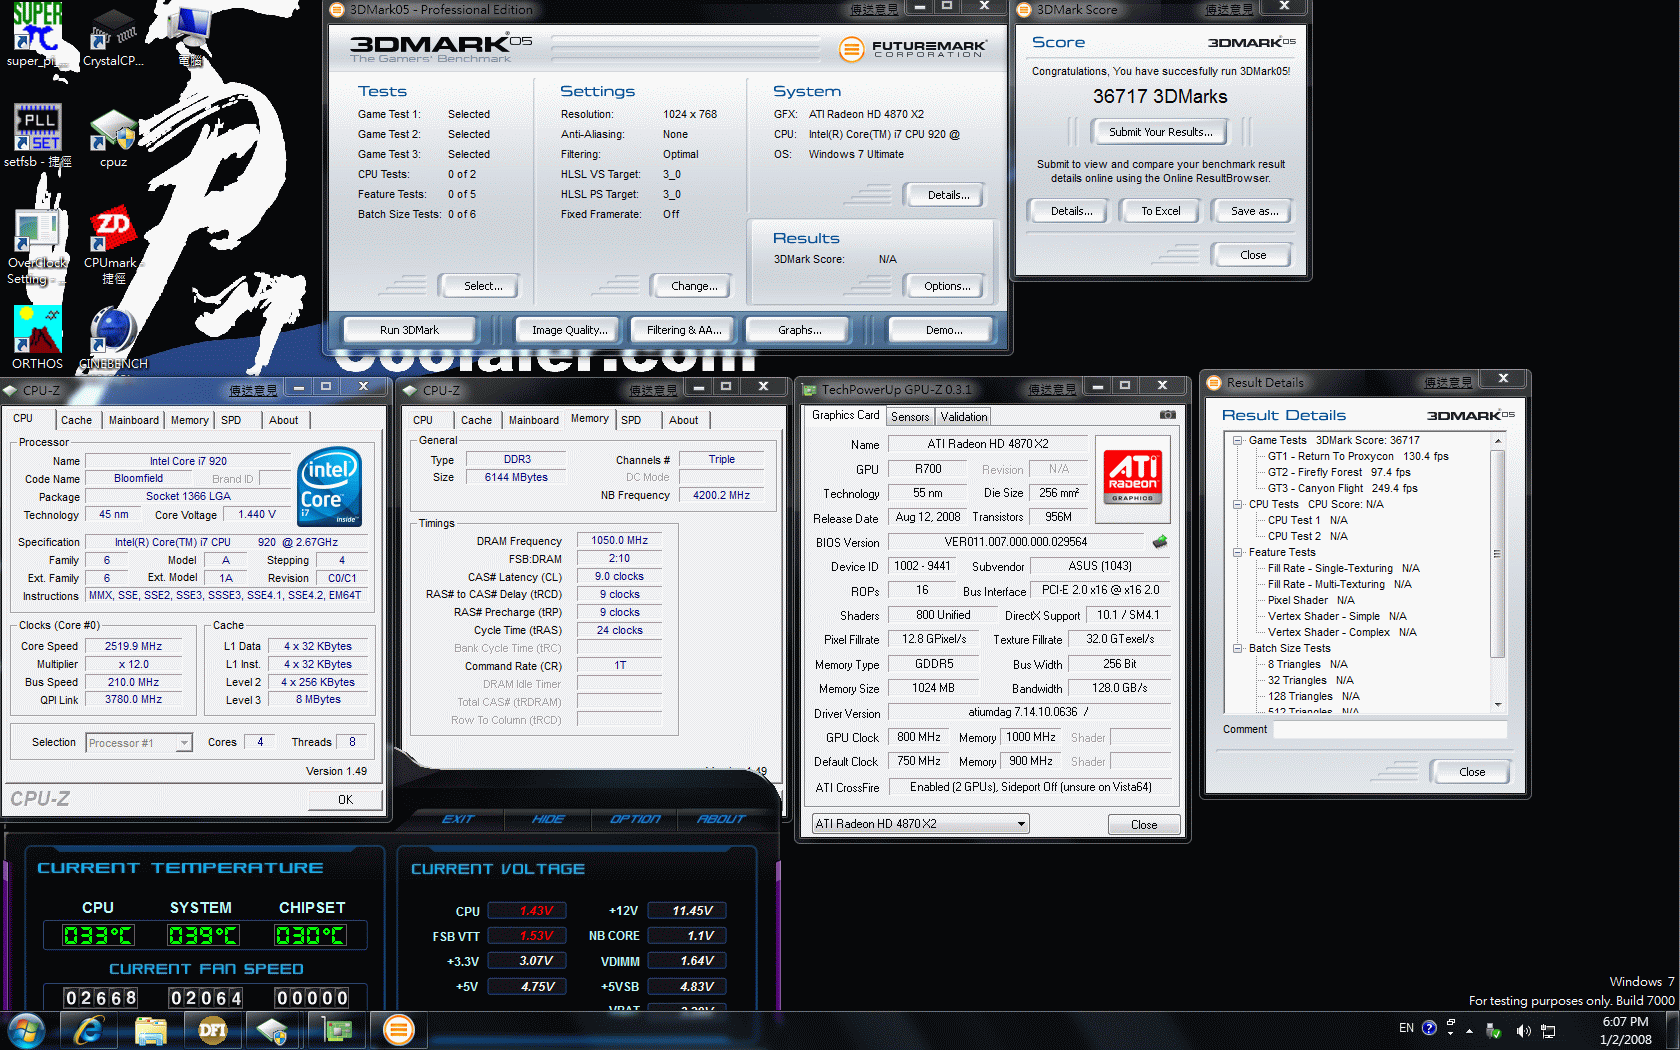Click the Futuremark Corporation logo

913,48
